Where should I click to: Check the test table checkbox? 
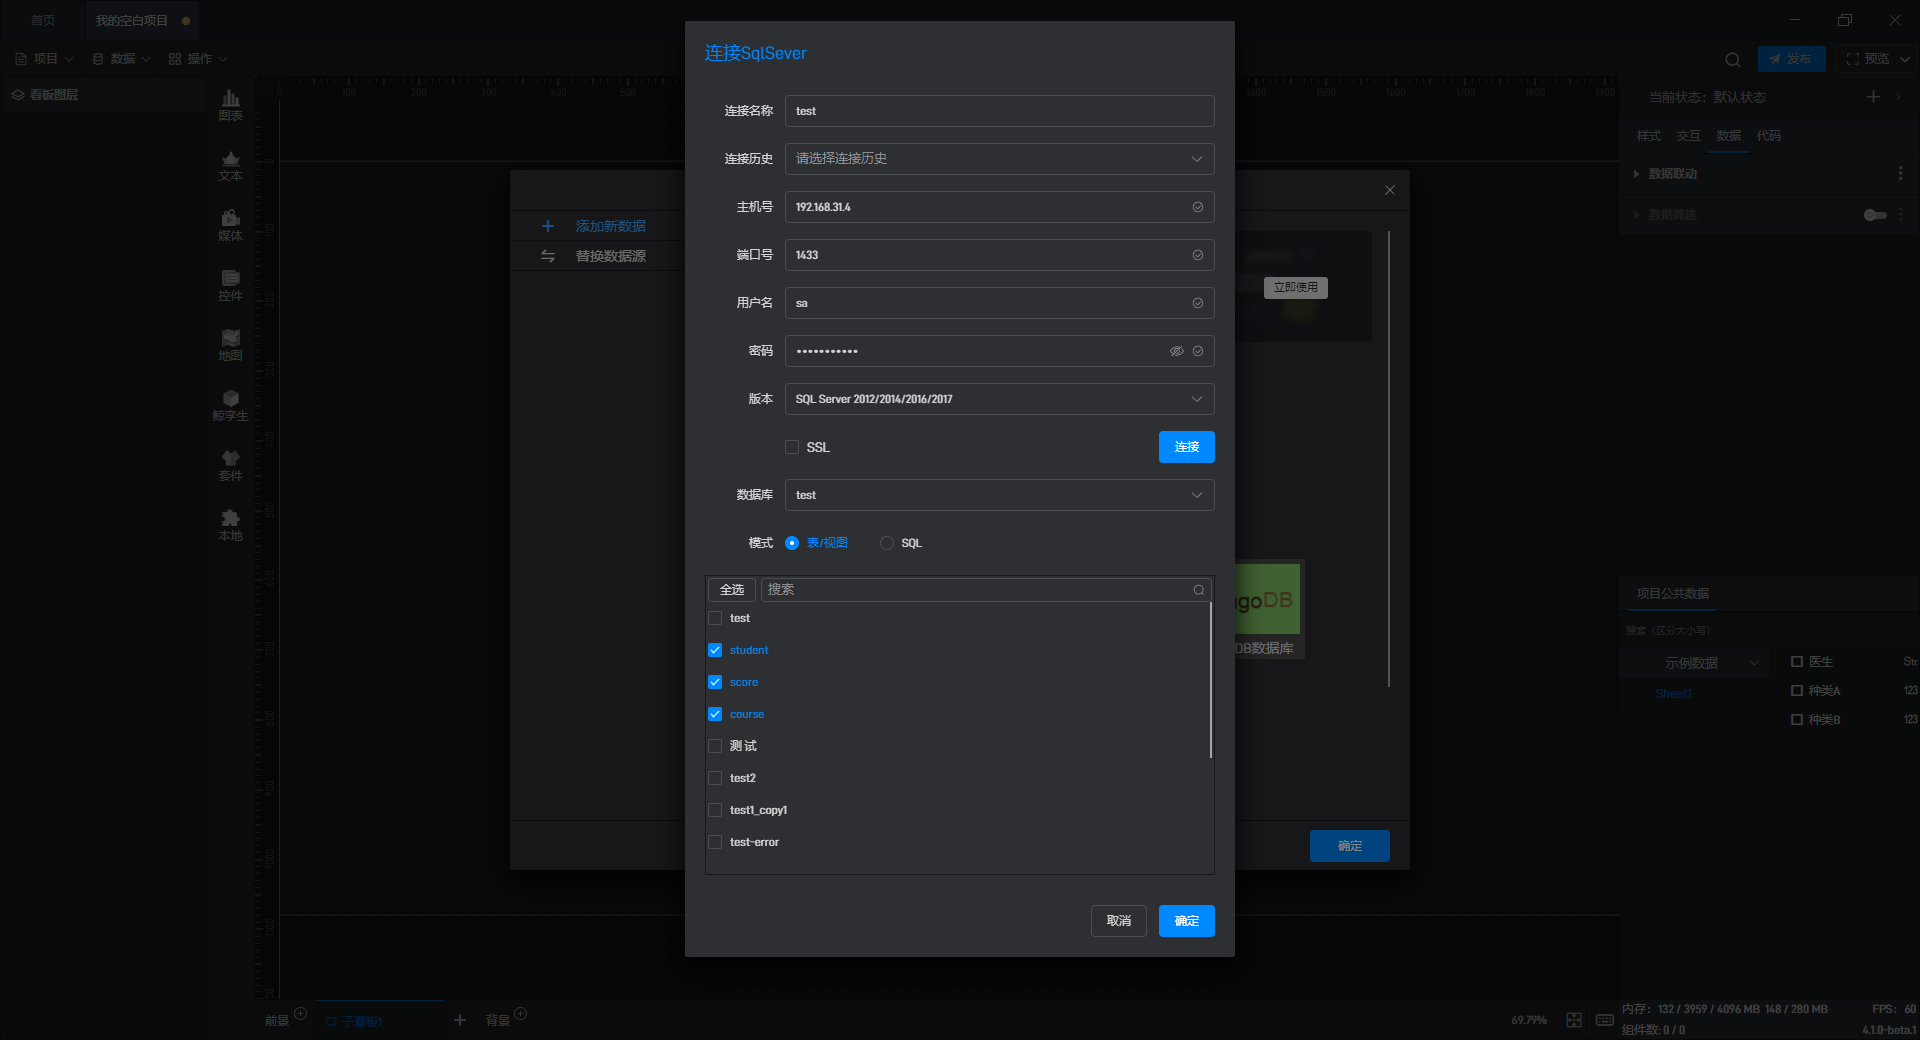pyautogui.click(x=715, y=618)
